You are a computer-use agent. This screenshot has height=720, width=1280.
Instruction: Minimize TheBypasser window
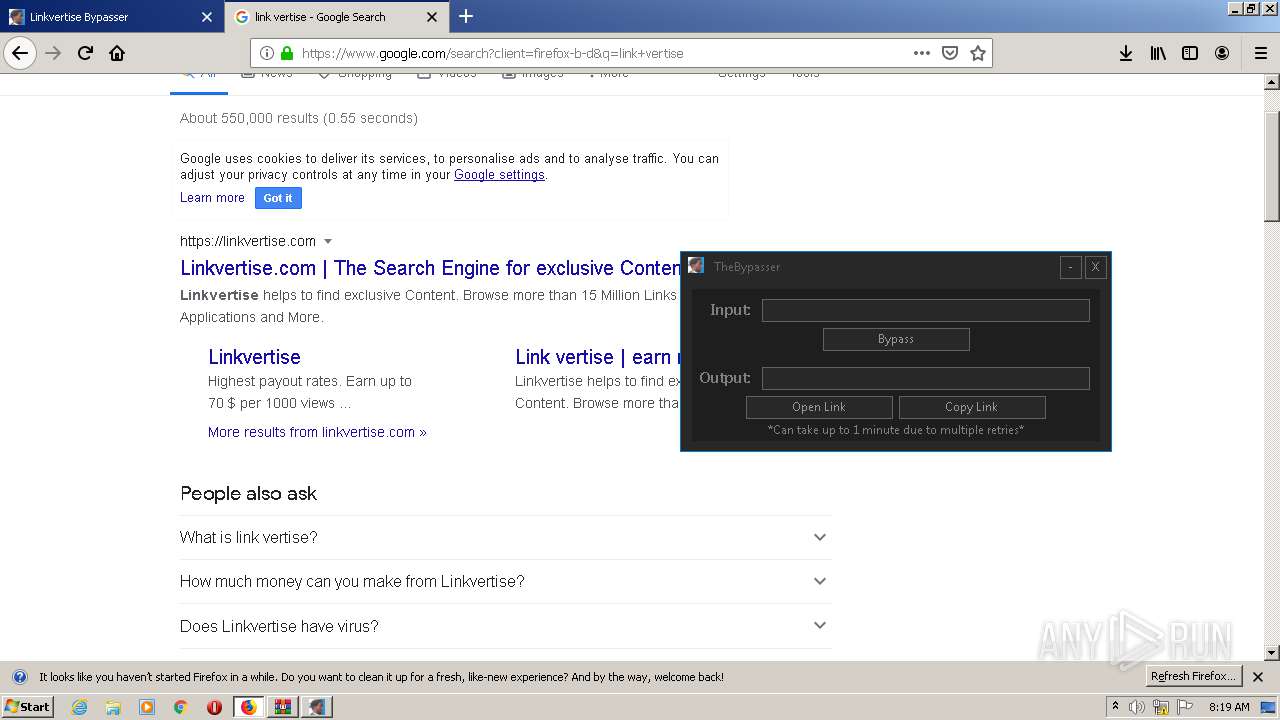click(1071, 267)
